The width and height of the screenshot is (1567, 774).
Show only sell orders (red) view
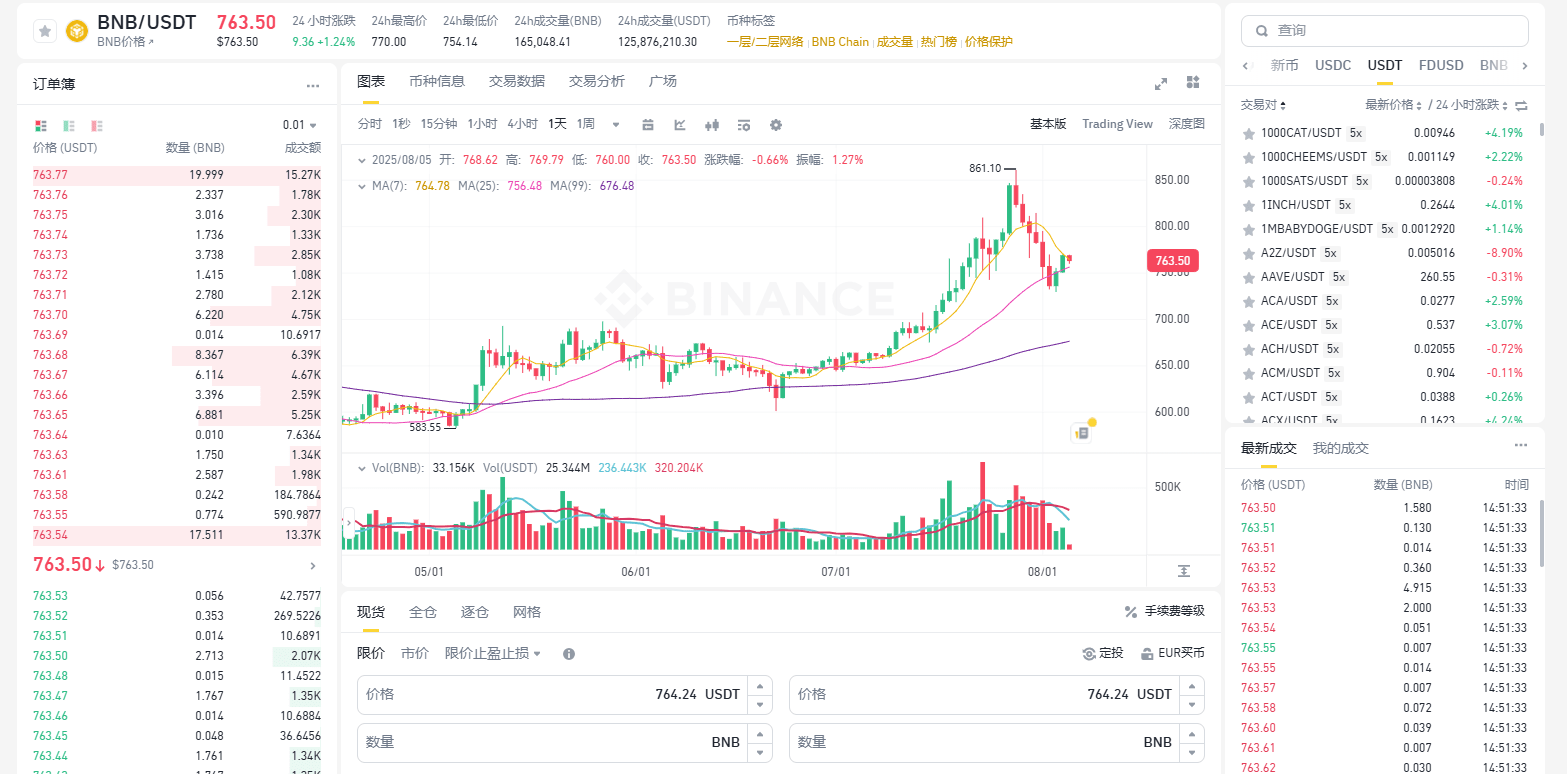pos(97,126)
